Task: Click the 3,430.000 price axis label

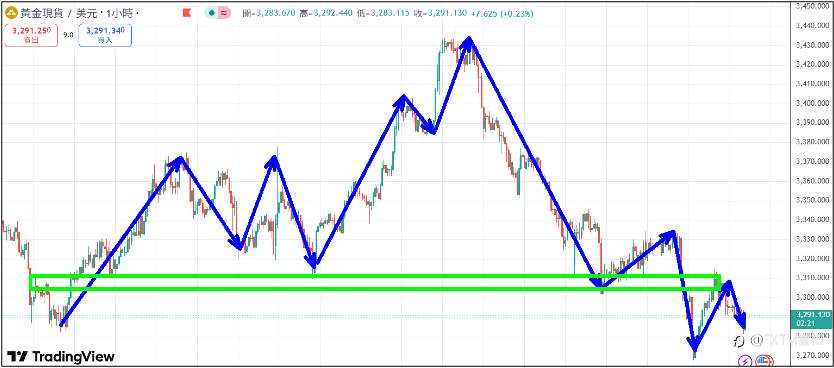Action: pyautogui.click(x=813, y=45)
